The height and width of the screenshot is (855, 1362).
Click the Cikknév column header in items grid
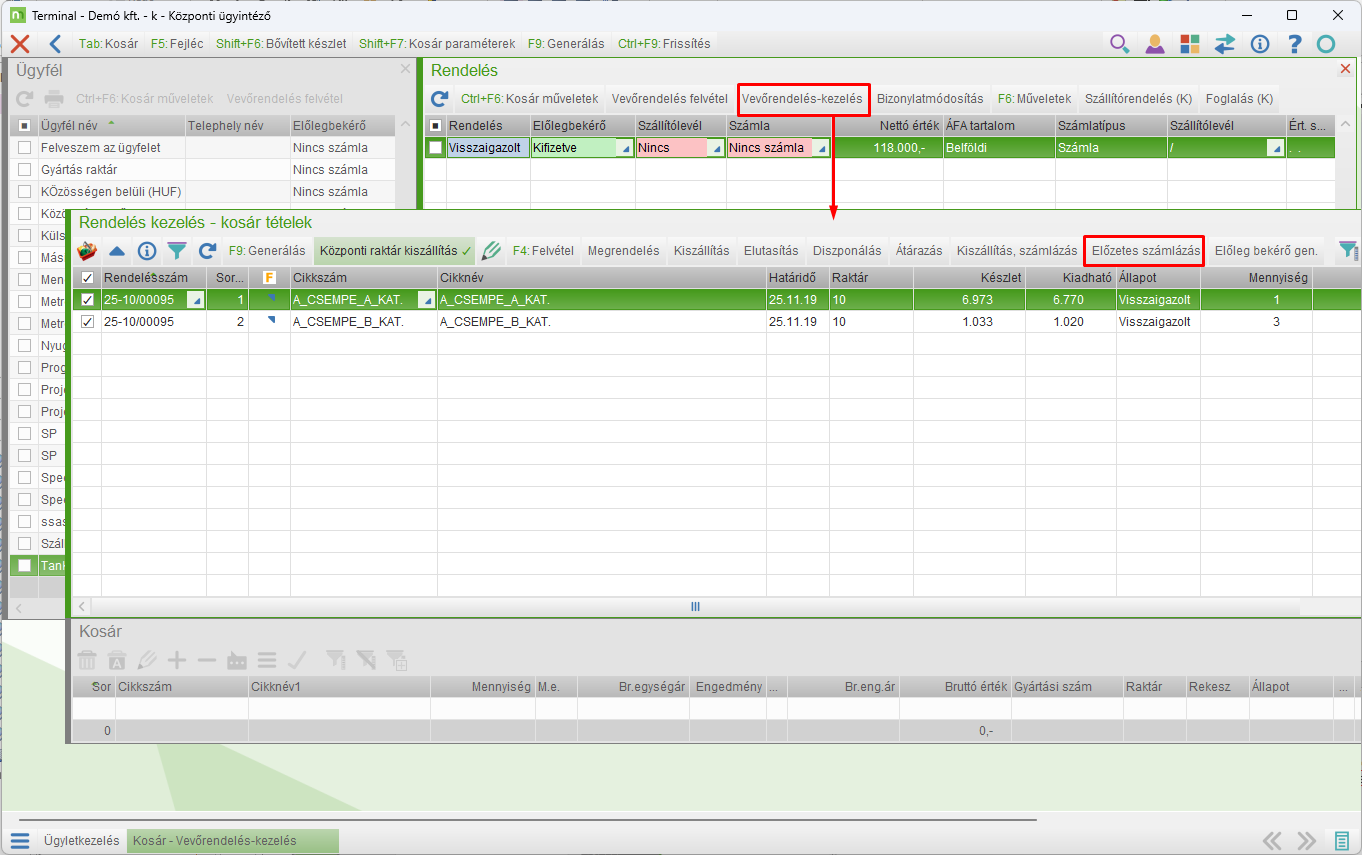[601, 278]
